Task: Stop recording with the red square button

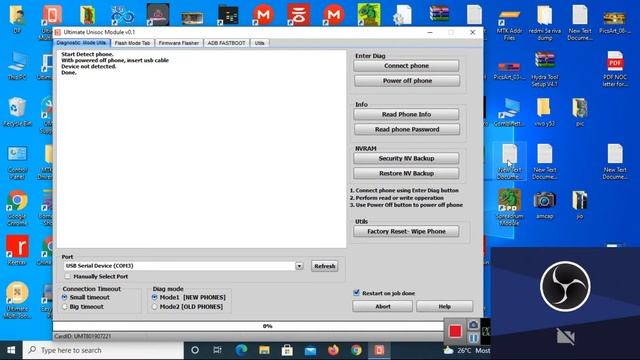Action: click(455, 331)
